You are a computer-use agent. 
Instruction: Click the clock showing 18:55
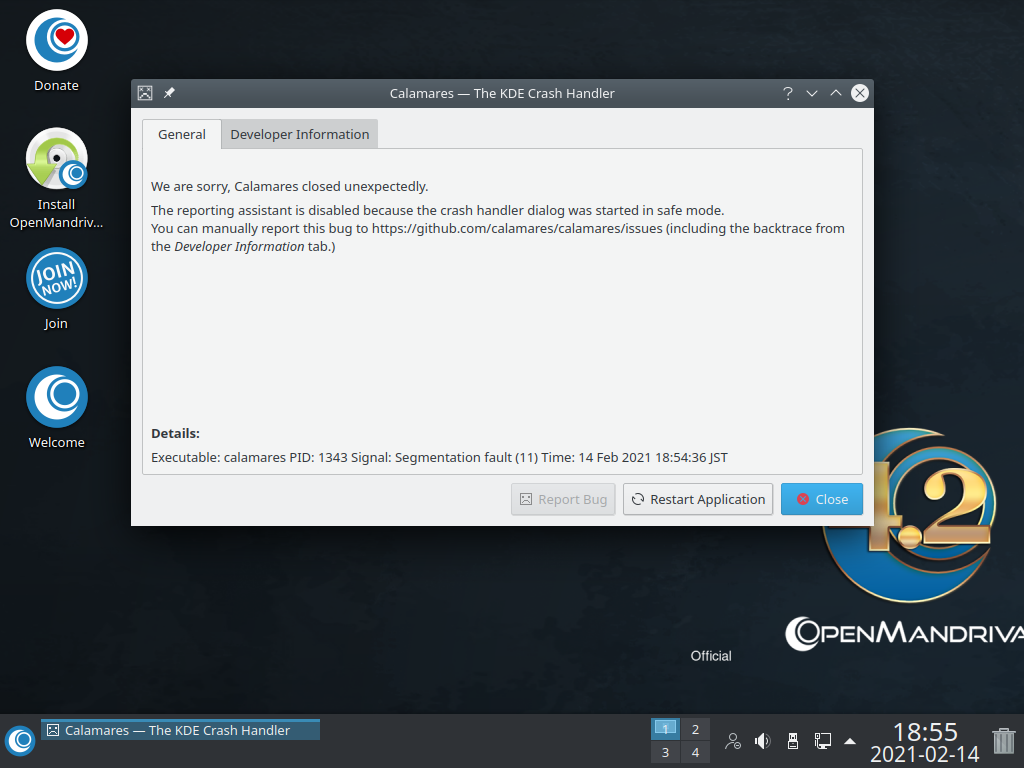coord(925,731)
